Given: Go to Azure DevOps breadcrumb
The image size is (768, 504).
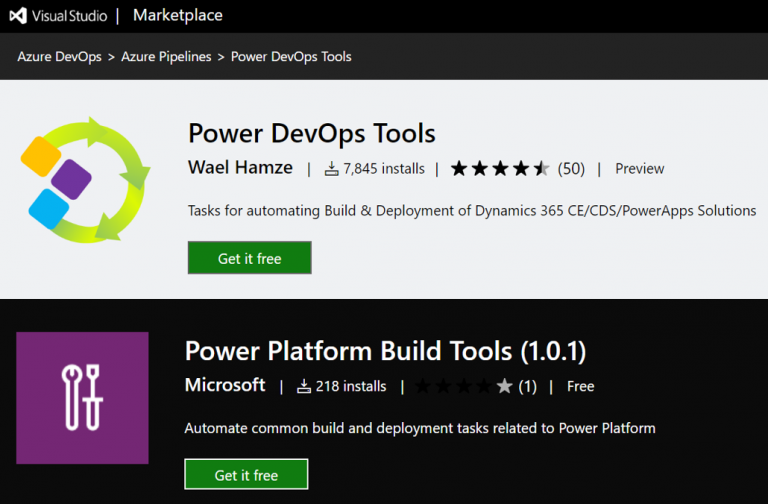Looking at the screenshot, I should tap(59, 57).
